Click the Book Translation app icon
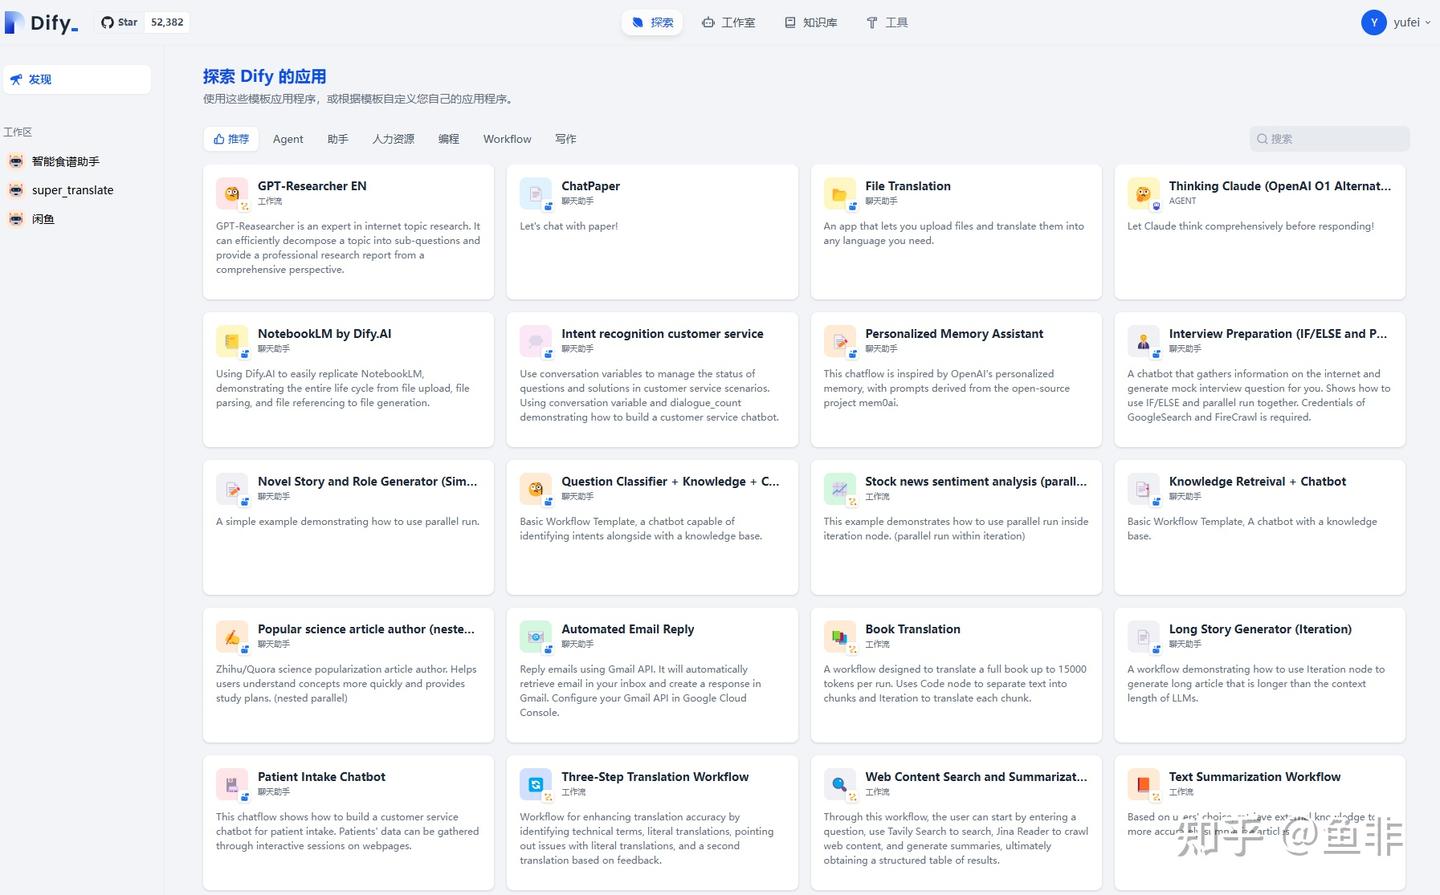Viewport: 1440px width, 895px height. pyautogui.click(x=840, y=637)
